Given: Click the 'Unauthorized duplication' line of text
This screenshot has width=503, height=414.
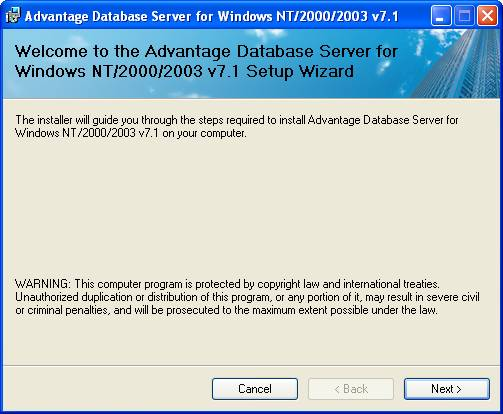Looking at the screenshot, I should click(247, 297).
